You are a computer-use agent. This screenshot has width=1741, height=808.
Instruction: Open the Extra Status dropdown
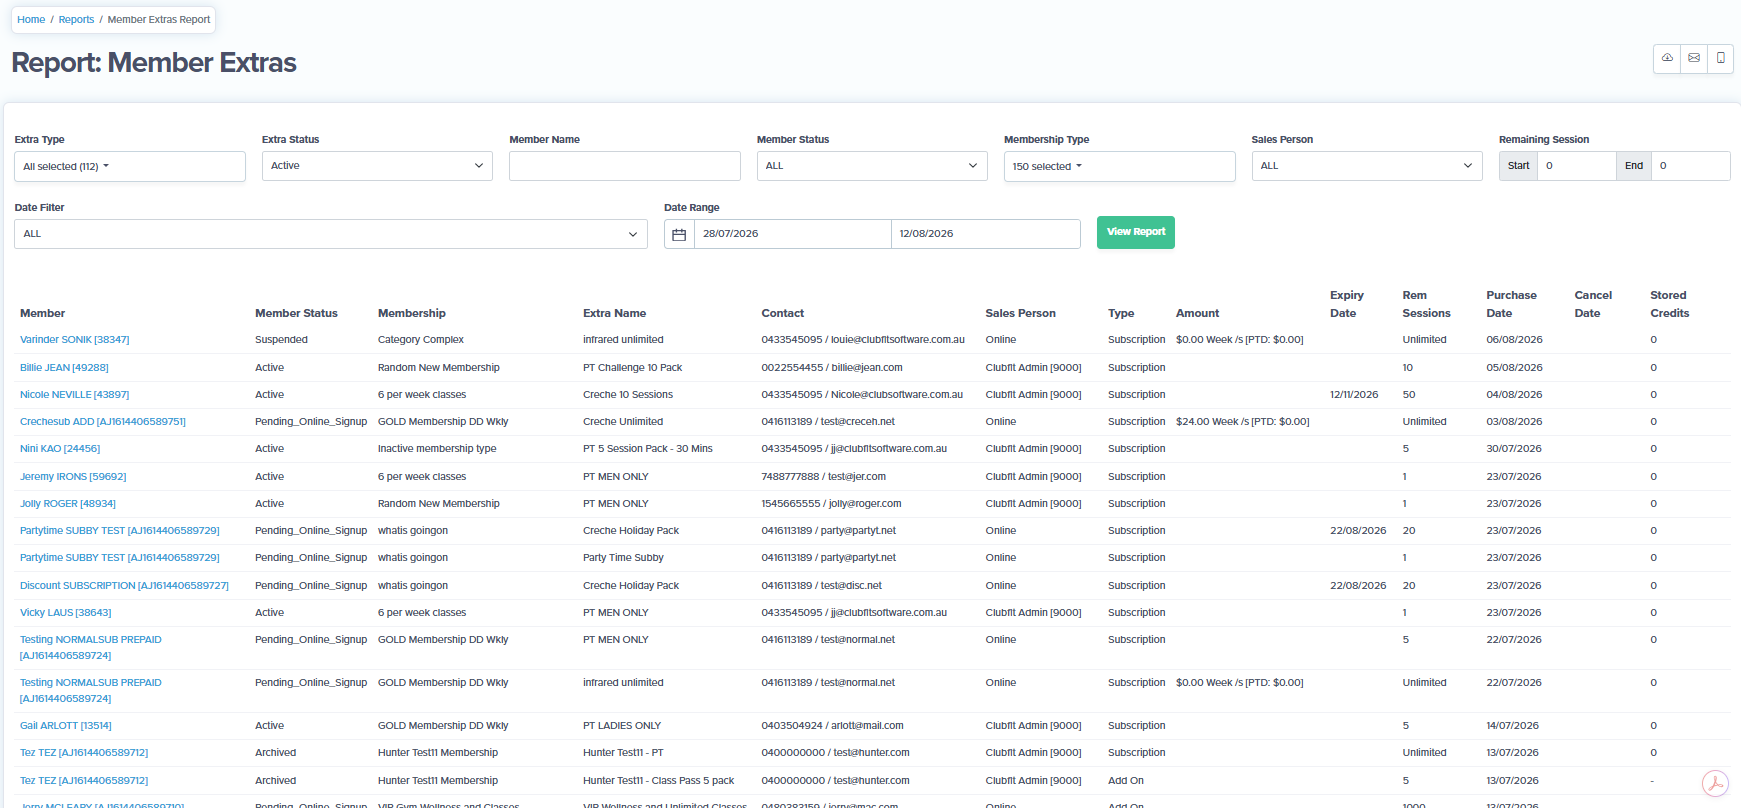click(x=377, y=166)
